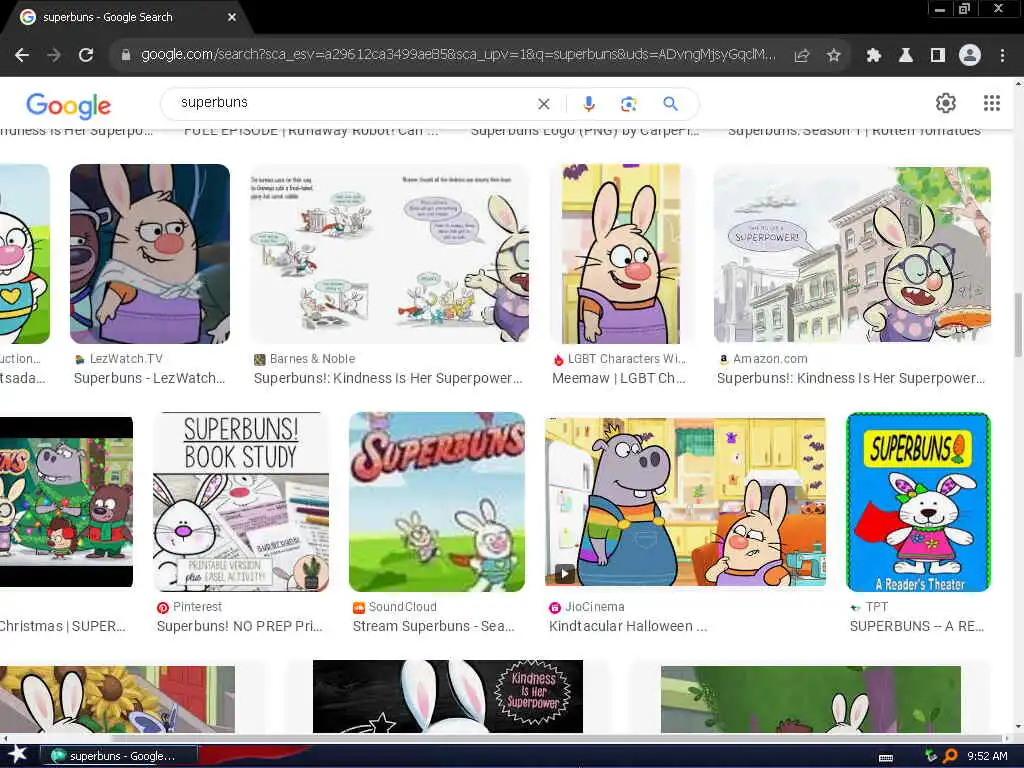Click the browser address bar URL
1024x768 pixels.
pyautogui.click(x=458, y=55)
